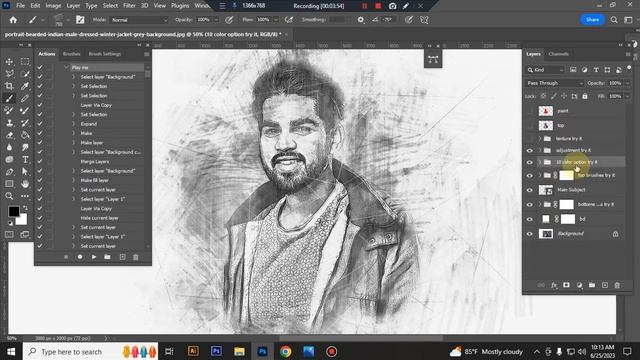640x360 pixels.
Task: Begin recording in Actions panel
Action: click(80, 257)
